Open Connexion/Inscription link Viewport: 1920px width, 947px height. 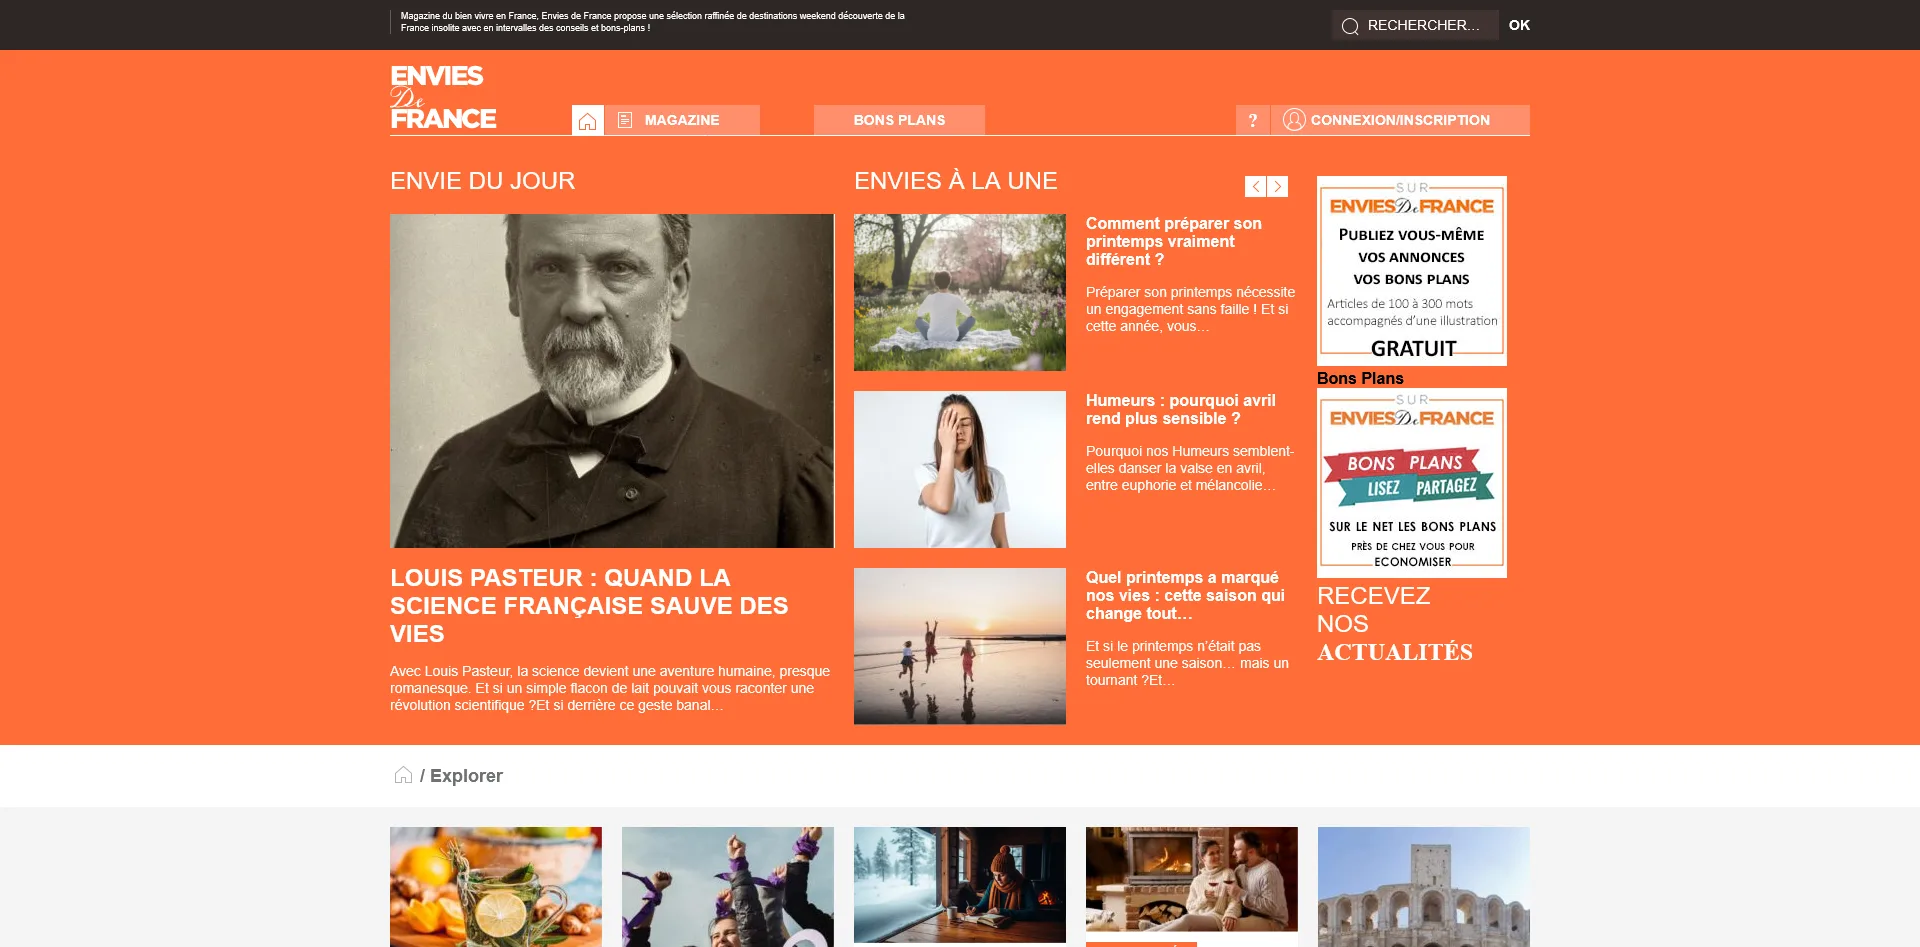pyautogui.click(x=1400, y=120)
